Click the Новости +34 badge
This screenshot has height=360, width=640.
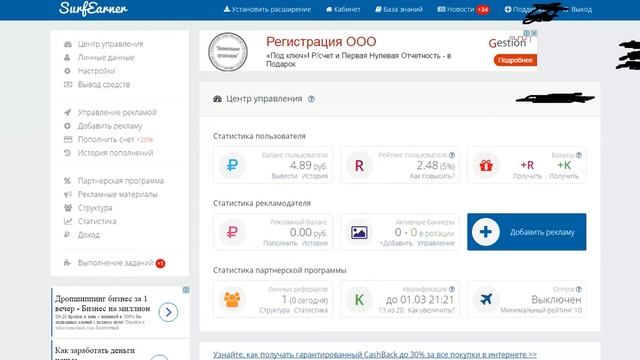(x=482, y=9)
